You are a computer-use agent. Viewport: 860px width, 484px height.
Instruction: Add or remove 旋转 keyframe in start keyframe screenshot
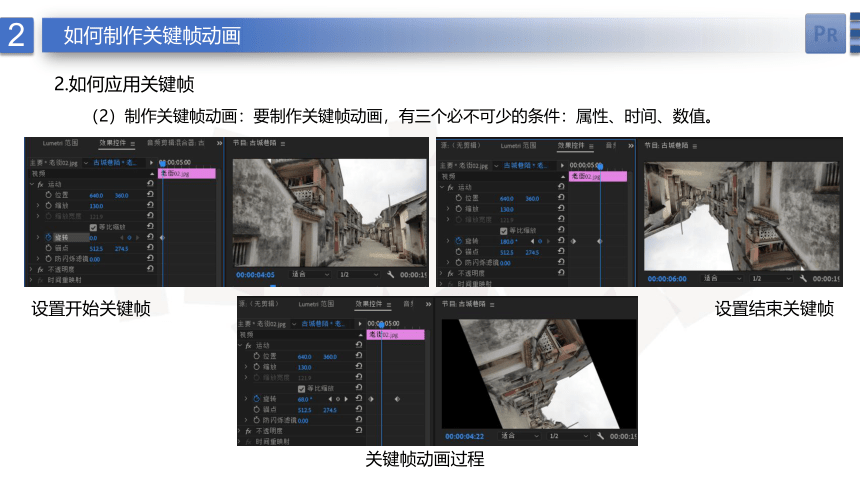click(x=129, y=238)
